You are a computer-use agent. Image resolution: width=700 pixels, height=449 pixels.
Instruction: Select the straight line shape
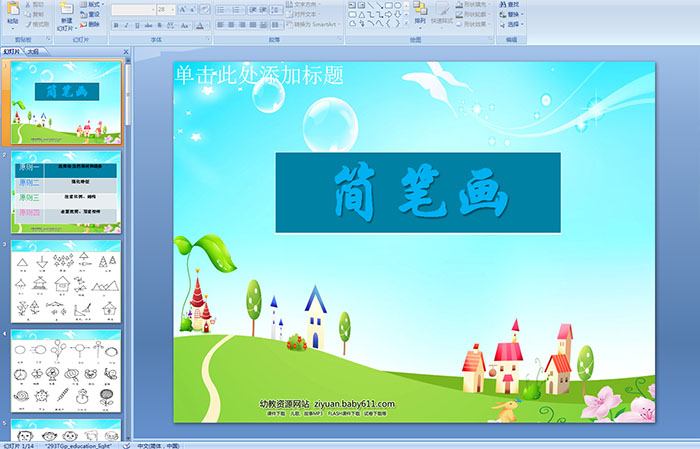pos(371,5)
